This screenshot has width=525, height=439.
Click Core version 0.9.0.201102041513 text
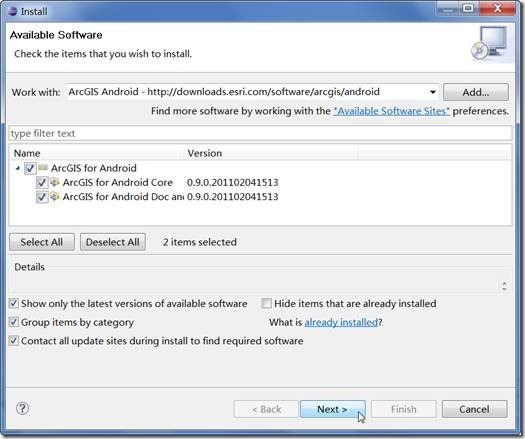232,182
